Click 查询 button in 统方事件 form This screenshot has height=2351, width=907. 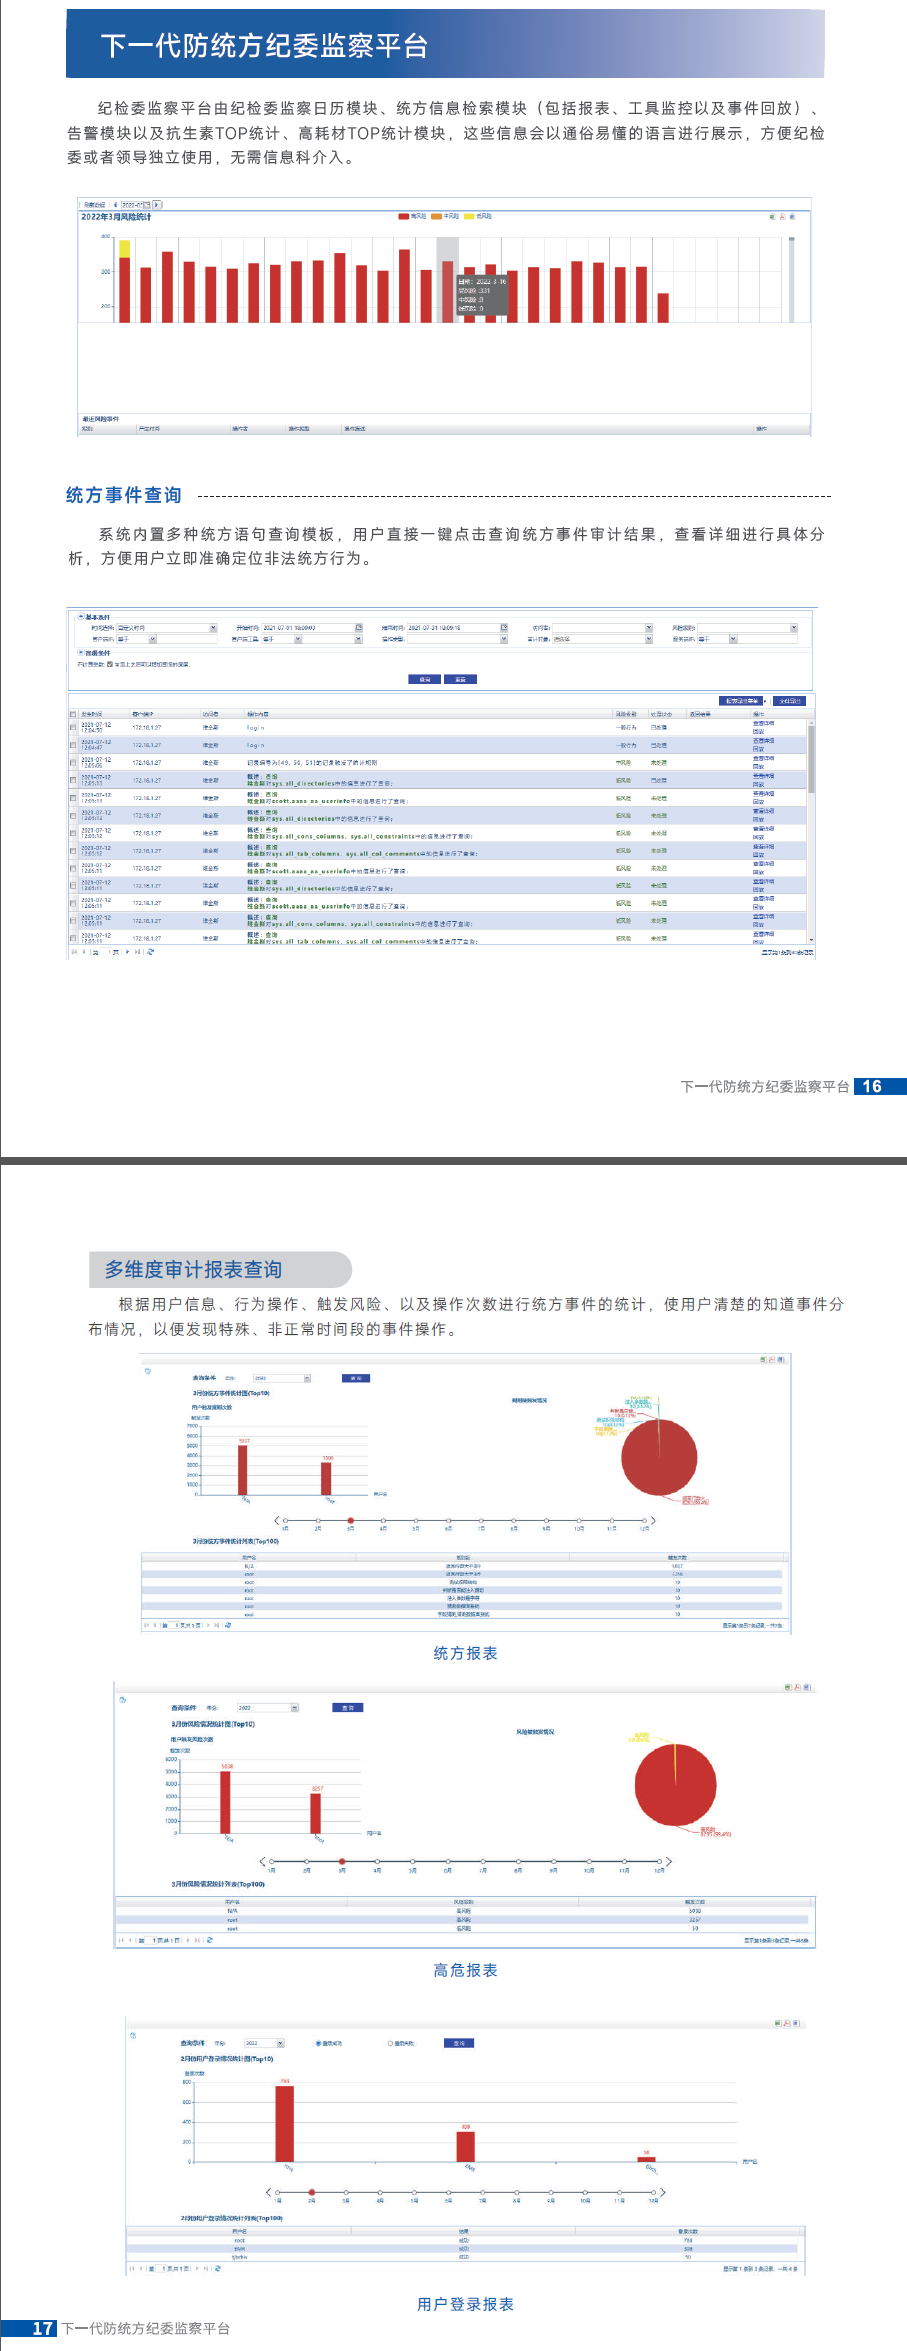(424, 679)
